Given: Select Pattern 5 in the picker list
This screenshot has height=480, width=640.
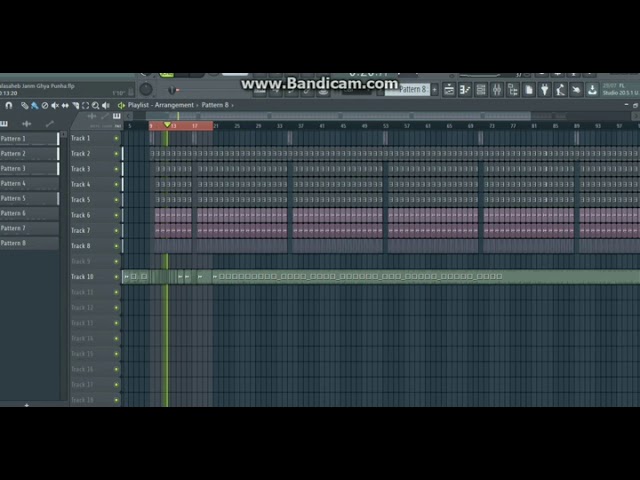Looking at the screenshot, I should (x=29, y=198).
